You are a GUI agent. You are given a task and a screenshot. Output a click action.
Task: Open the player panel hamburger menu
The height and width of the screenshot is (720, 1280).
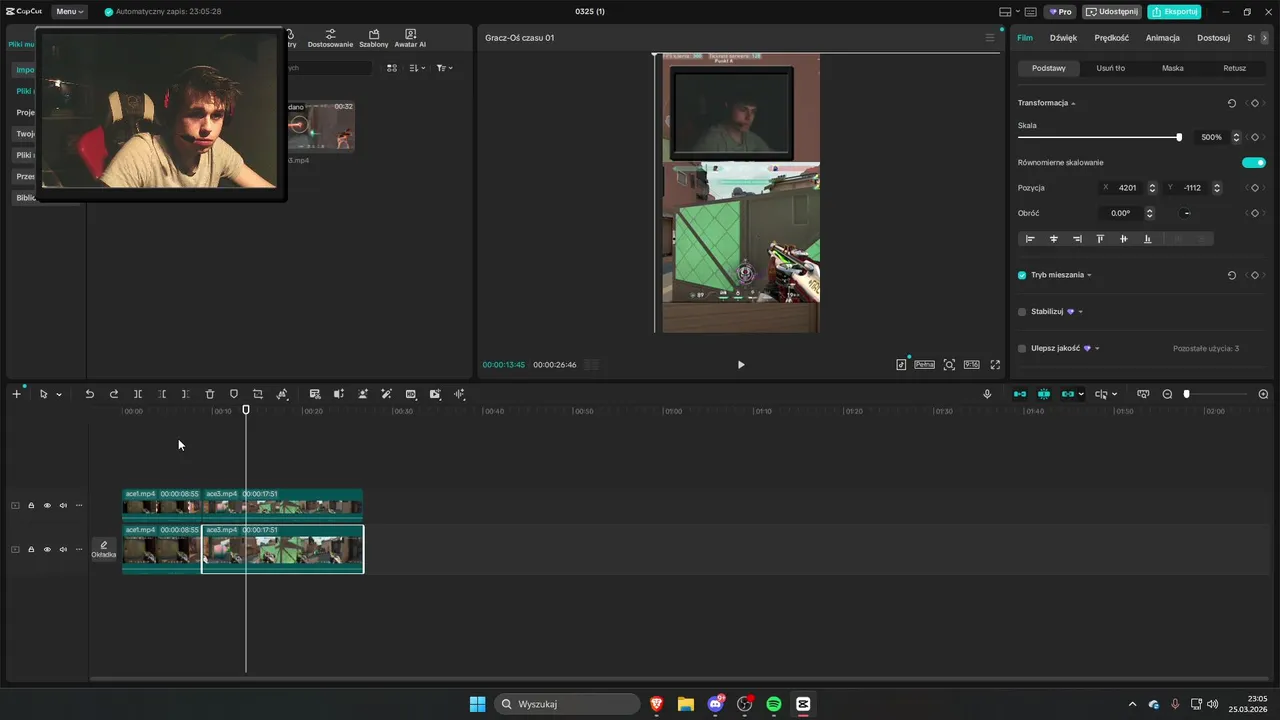tap(990, 38)
